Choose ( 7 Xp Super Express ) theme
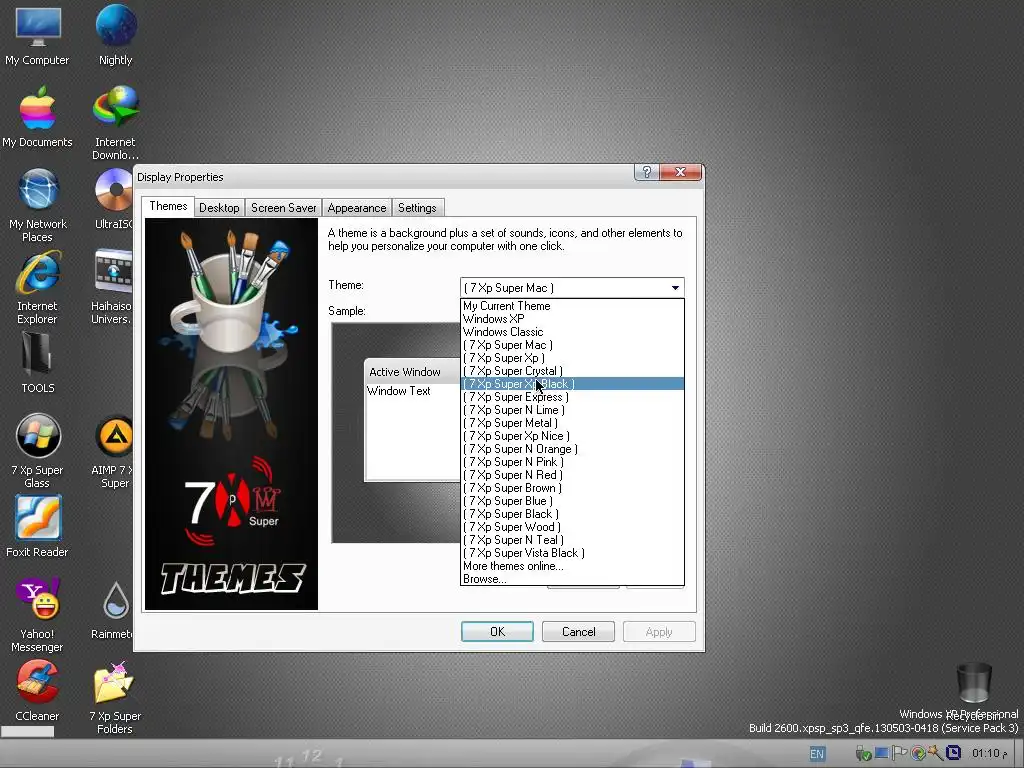Image resolution: width=1024 pixels, height=768 pixels. pyautogui.click(x=572, y=397)
